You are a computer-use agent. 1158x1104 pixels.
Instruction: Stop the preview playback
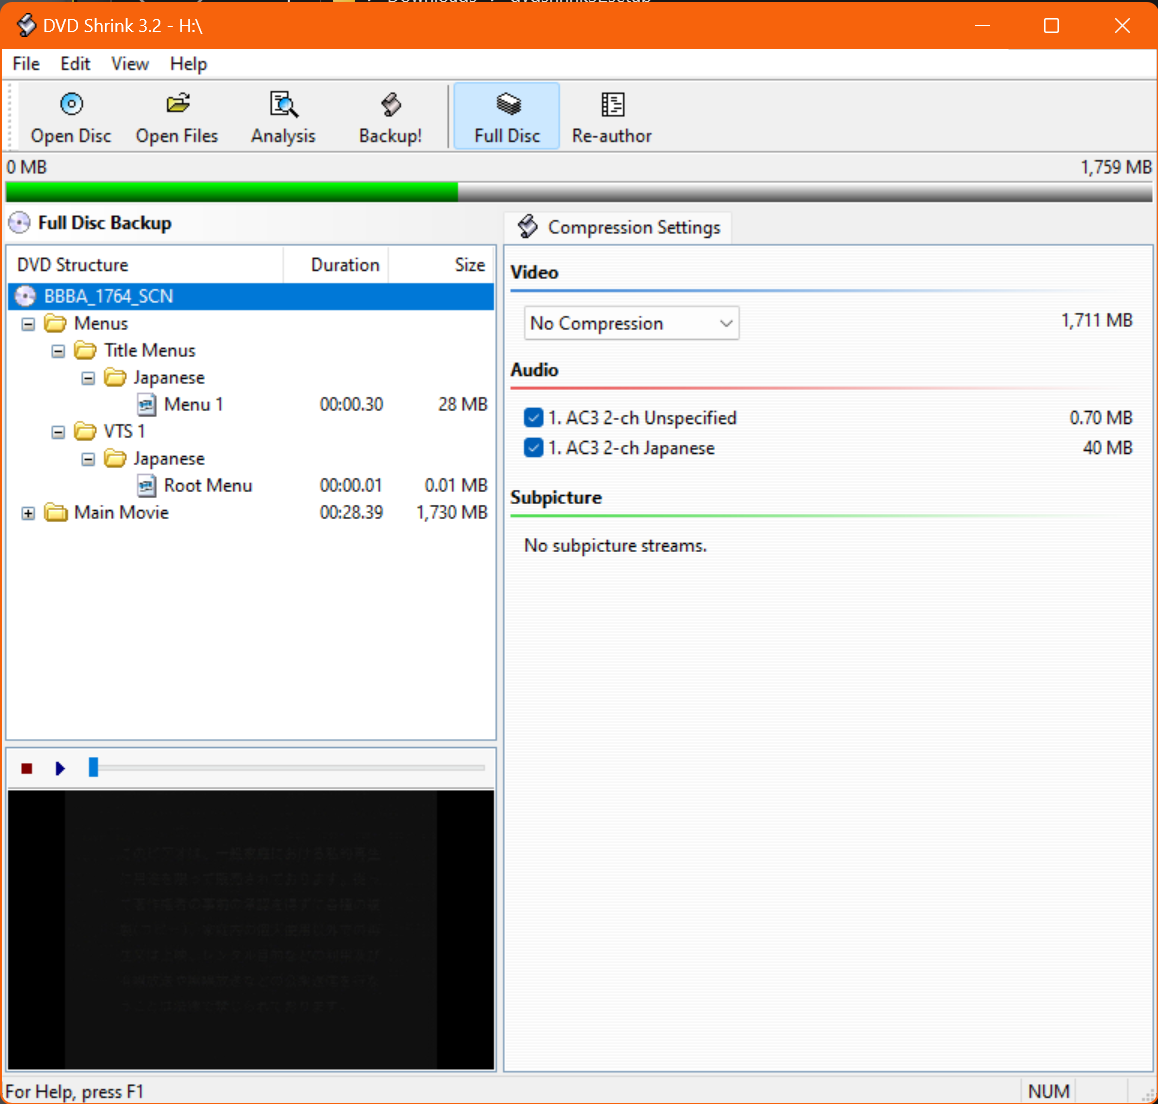[x=27, y=769]
